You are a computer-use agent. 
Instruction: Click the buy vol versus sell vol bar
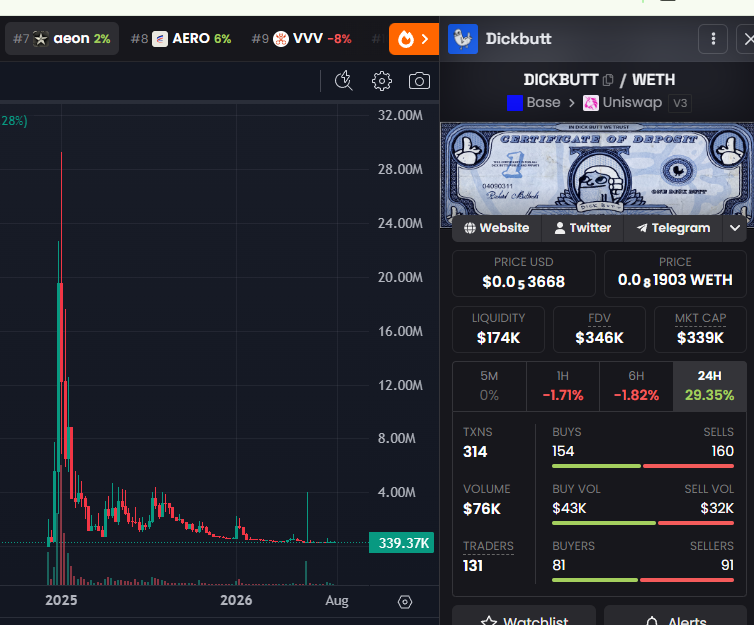(x=643, y=523)
